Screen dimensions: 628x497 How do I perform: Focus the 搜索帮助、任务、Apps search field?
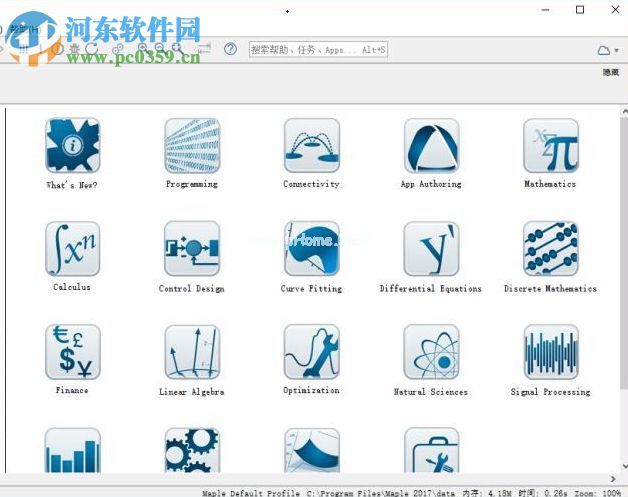[x=318, y=50]
